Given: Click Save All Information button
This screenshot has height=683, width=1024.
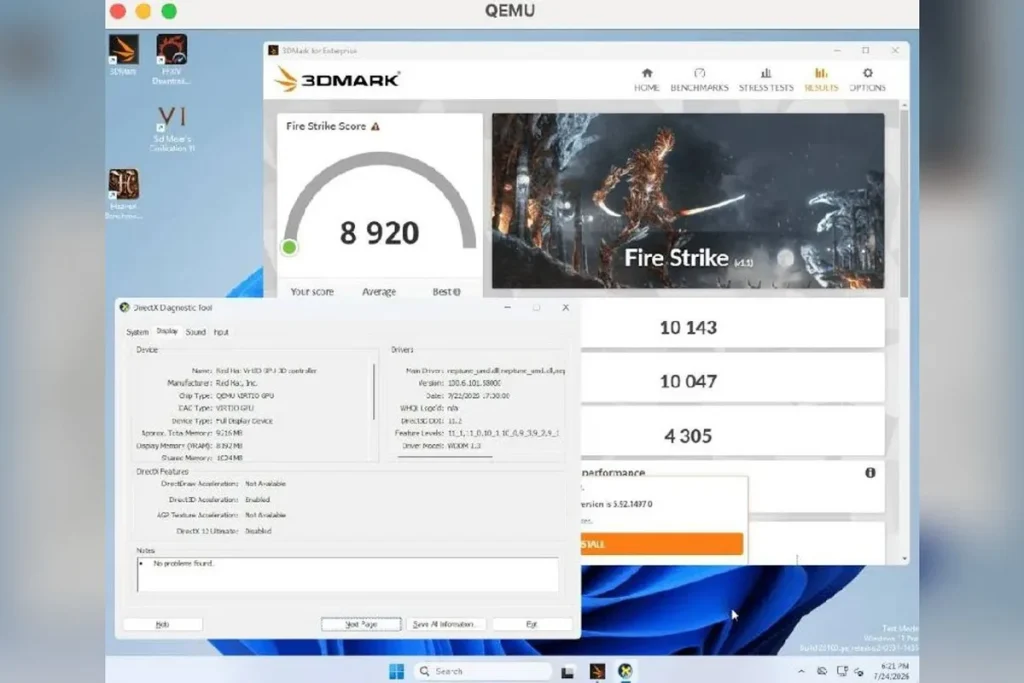Looking at the screenshot, I should (x=445, y=624).
